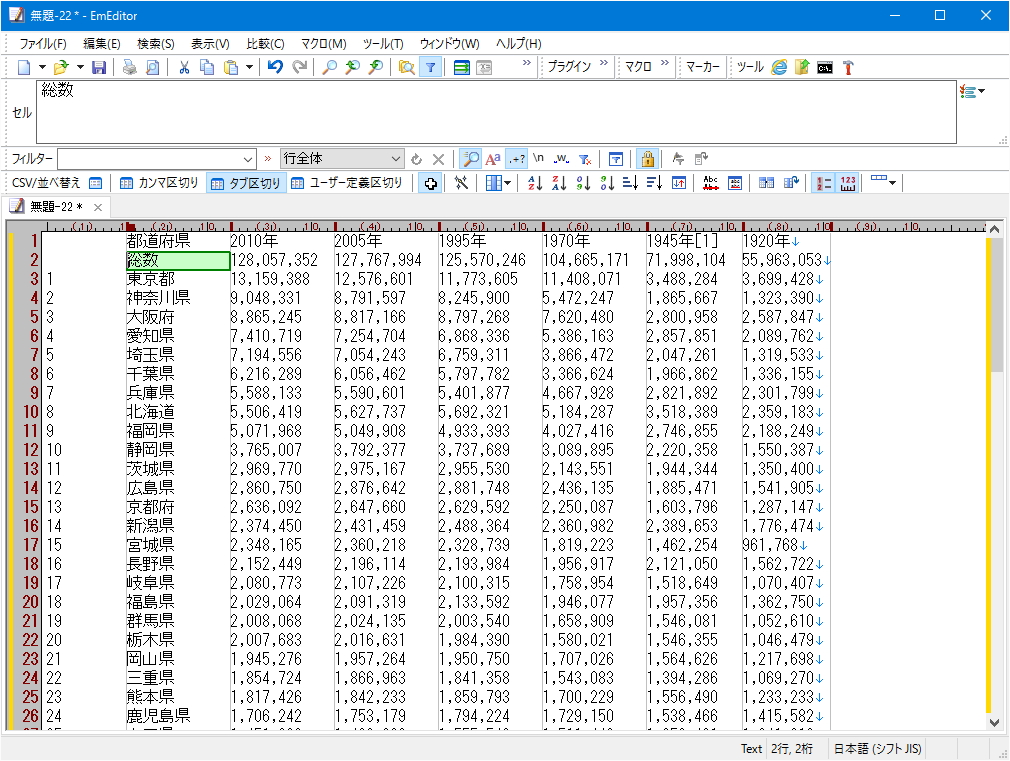Open the 検索(S) menu
Viewport: 1010px width, 761px height.
click(156, 43)
